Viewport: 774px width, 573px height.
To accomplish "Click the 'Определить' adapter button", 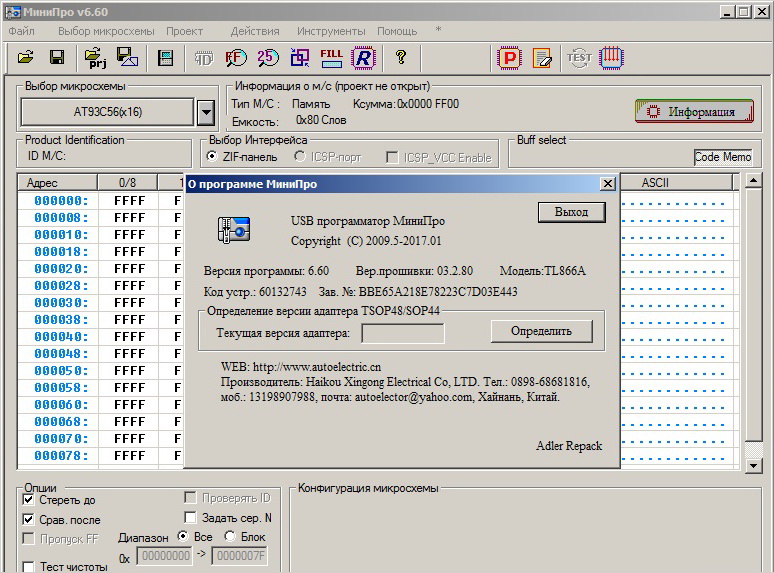I will (x=541, y=331).
